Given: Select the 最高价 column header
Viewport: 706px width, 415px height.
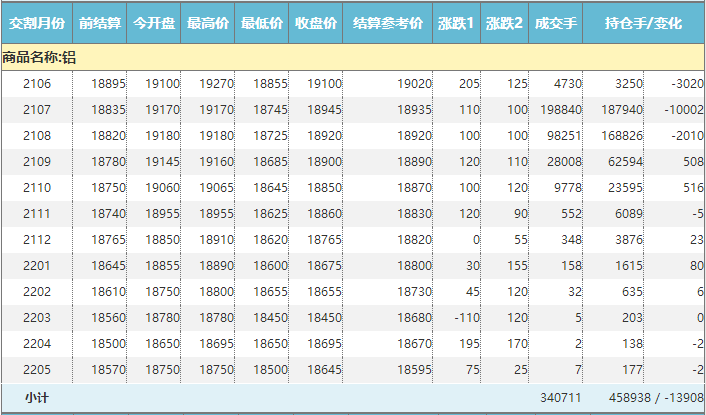Looking at the screenshot, I should pos(208,22).
